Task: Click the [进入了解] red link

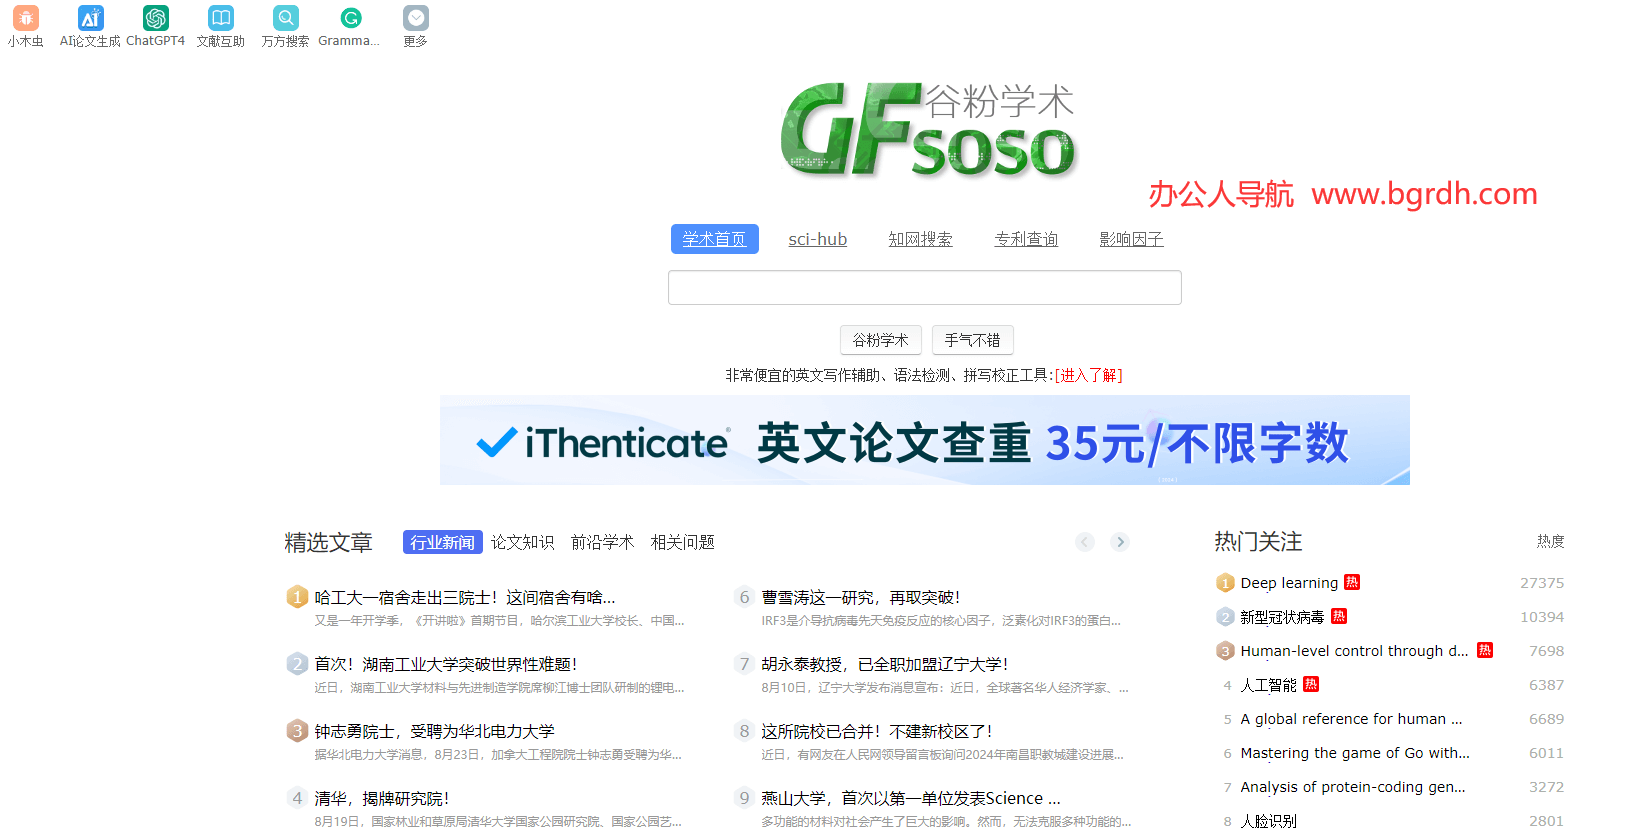Action: [1088, 375]
